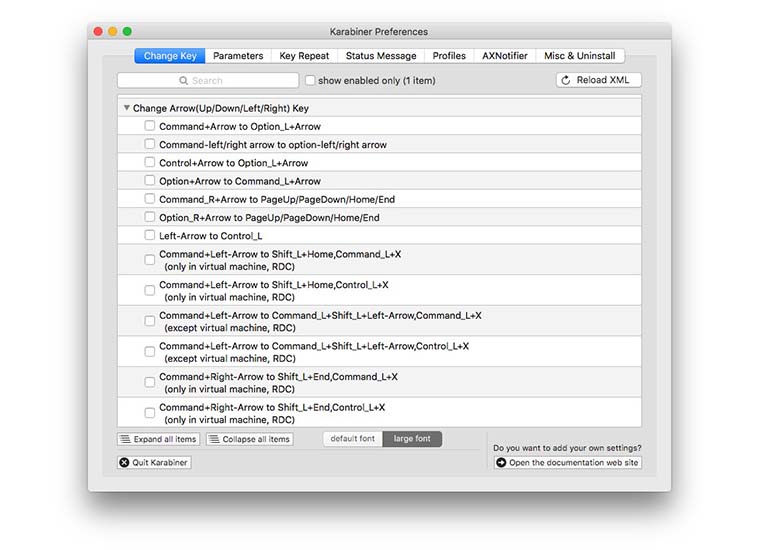
Task: Click the Change Arrow(Up/Down/Left/Right) Key heading
Action: pyautogui.click(x=221, y=108)
